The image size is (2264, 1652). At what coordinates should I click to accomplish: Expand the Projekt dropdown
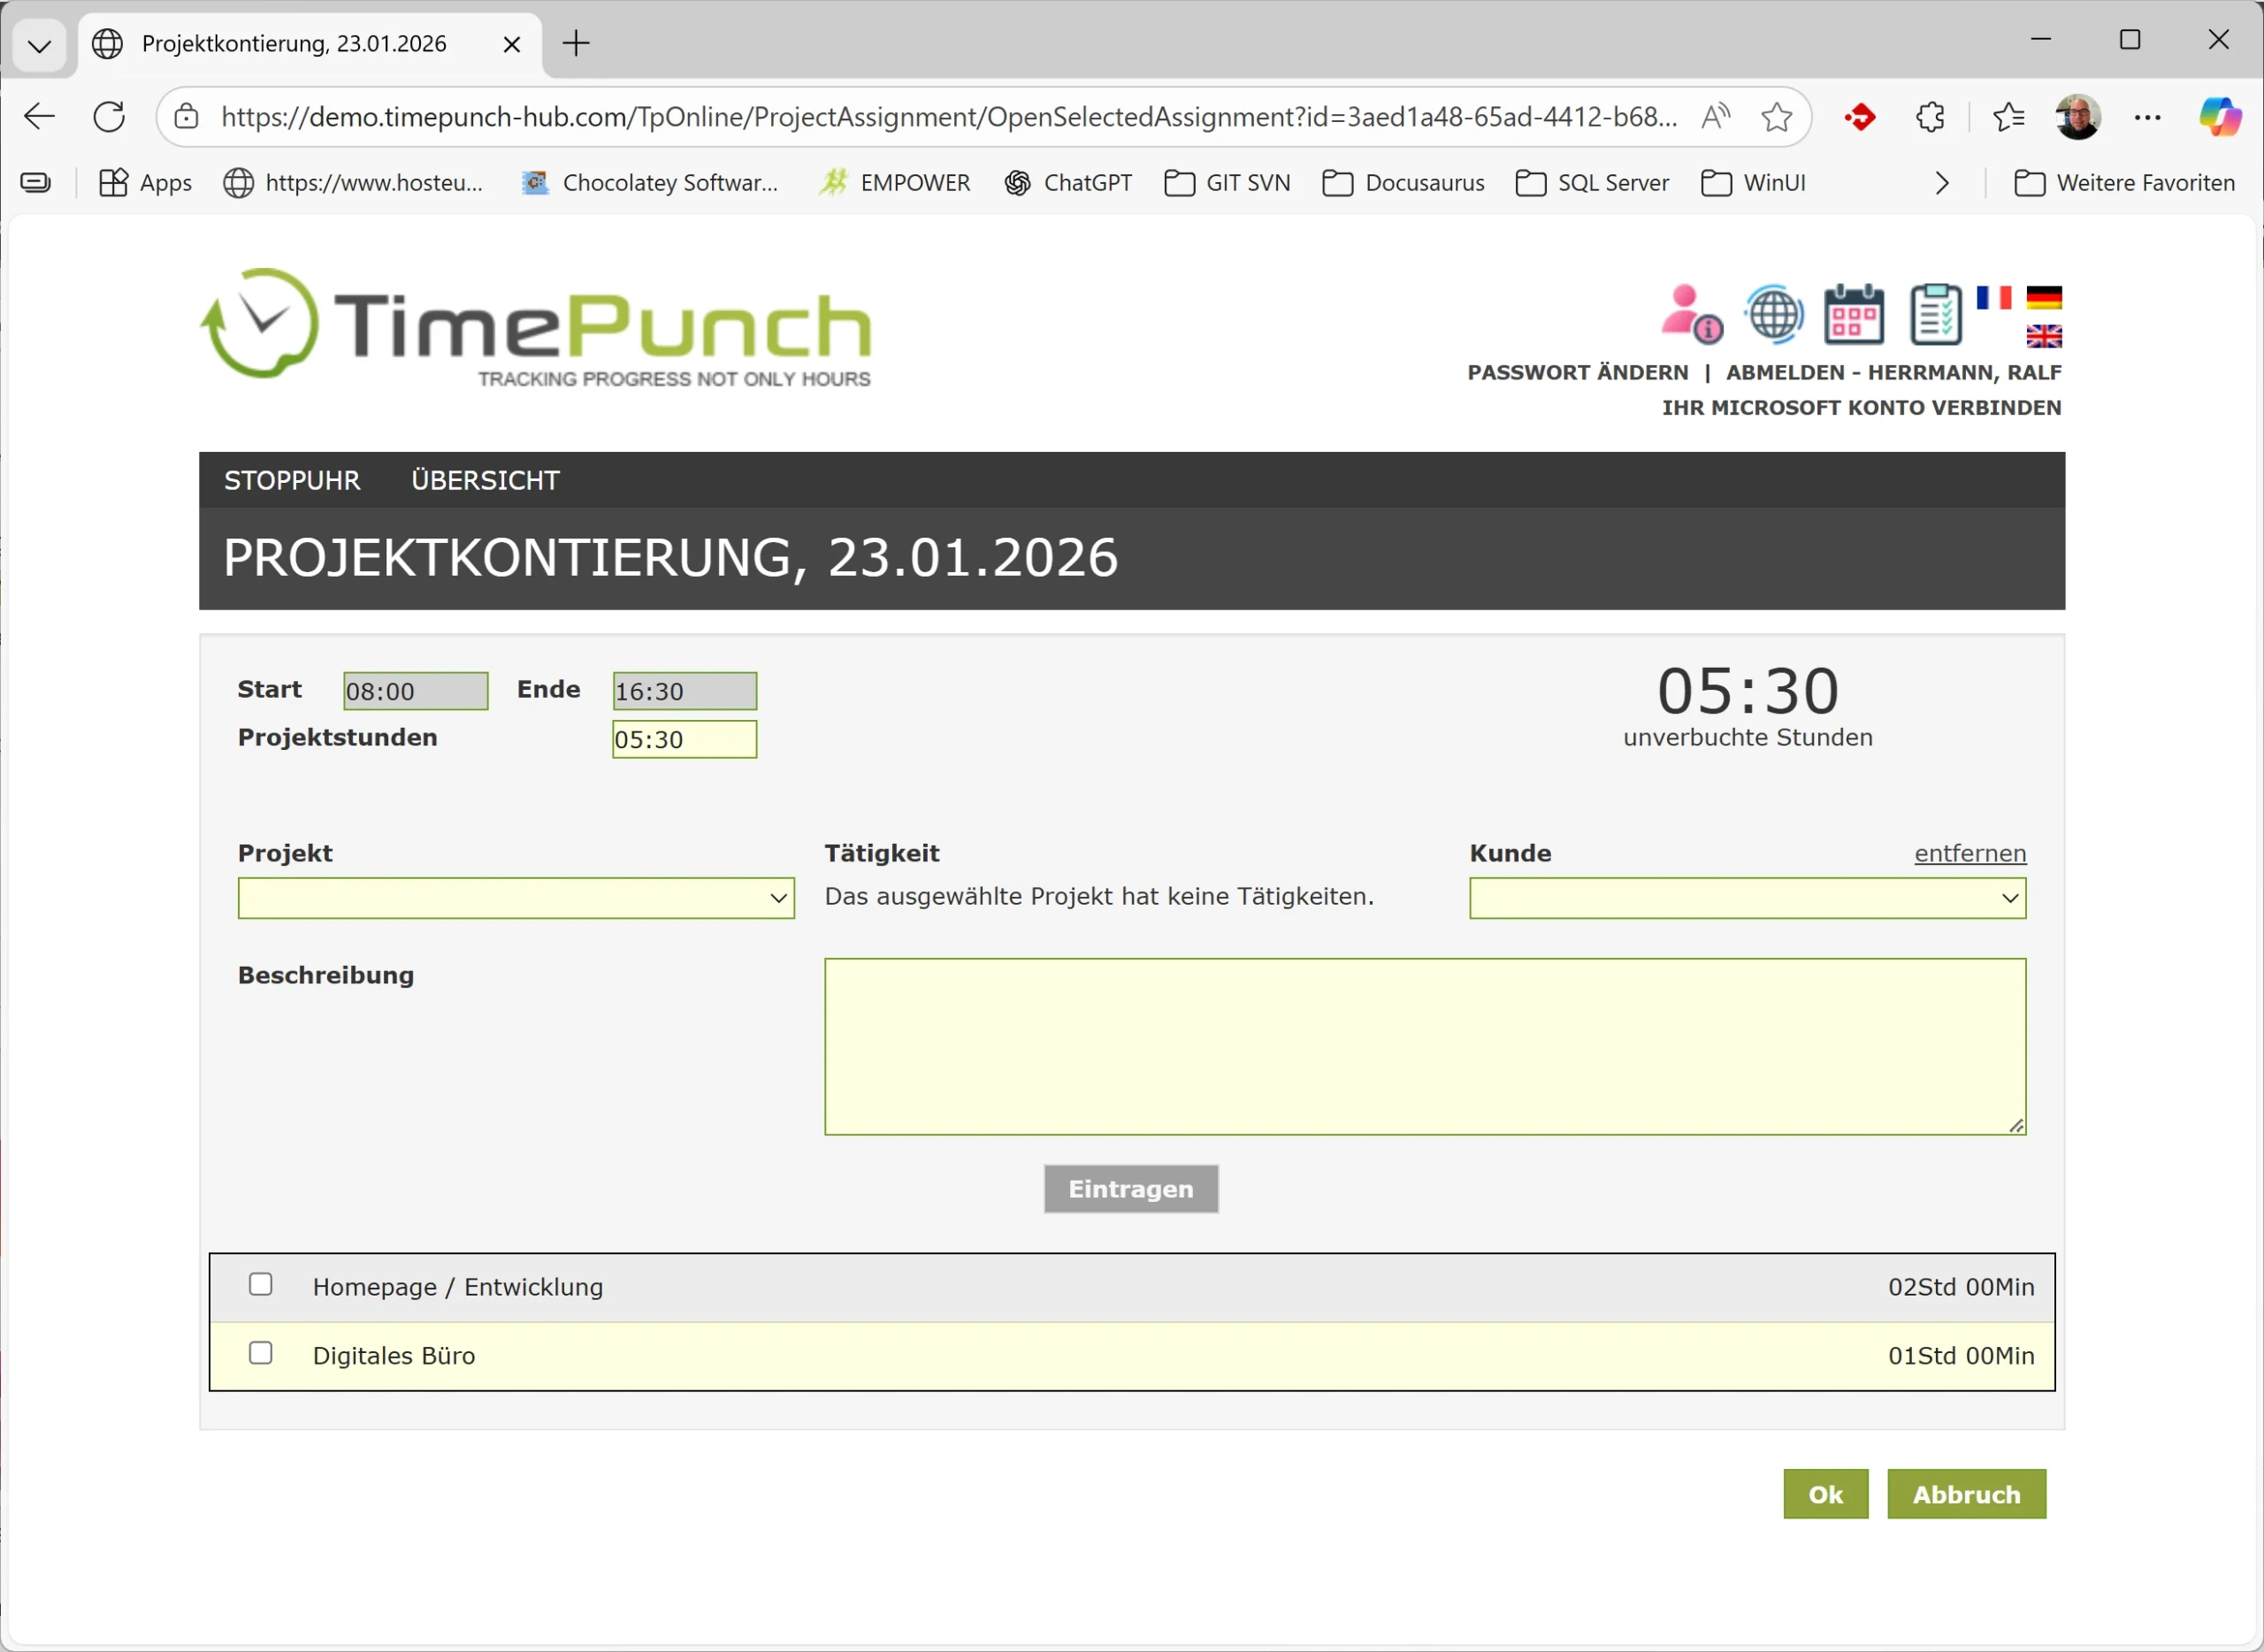pos(516,898)
